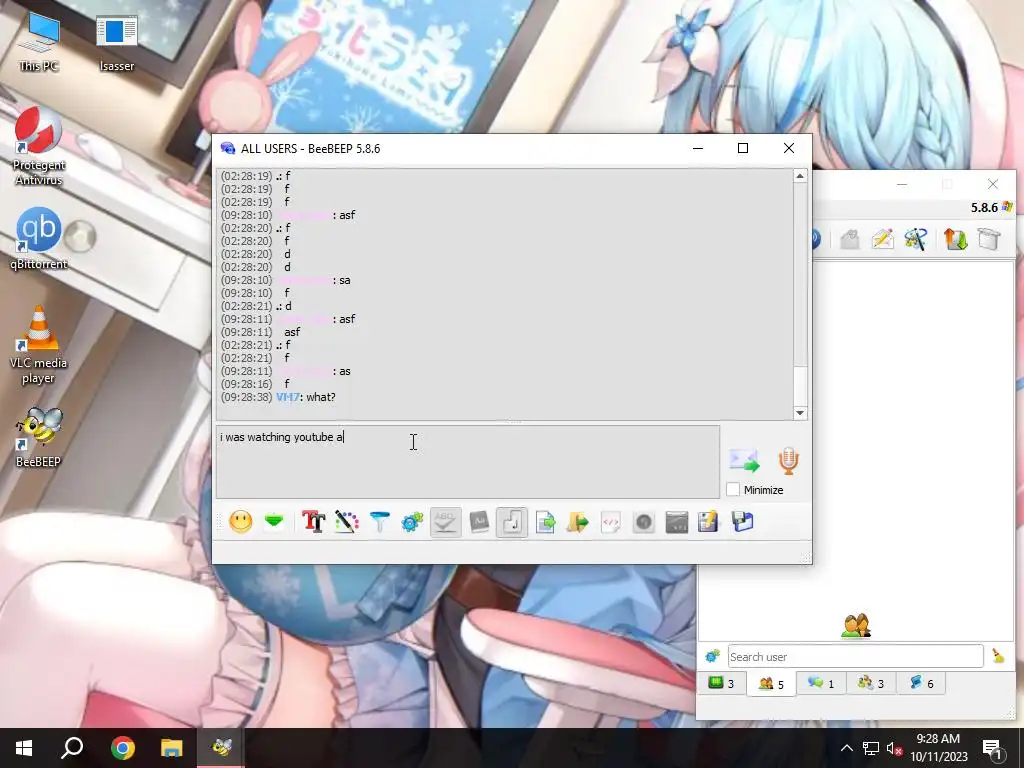Click the two-people users icon above search
Screen dimensions: 1024x768
pyautogui.click(x=856, y=625)
